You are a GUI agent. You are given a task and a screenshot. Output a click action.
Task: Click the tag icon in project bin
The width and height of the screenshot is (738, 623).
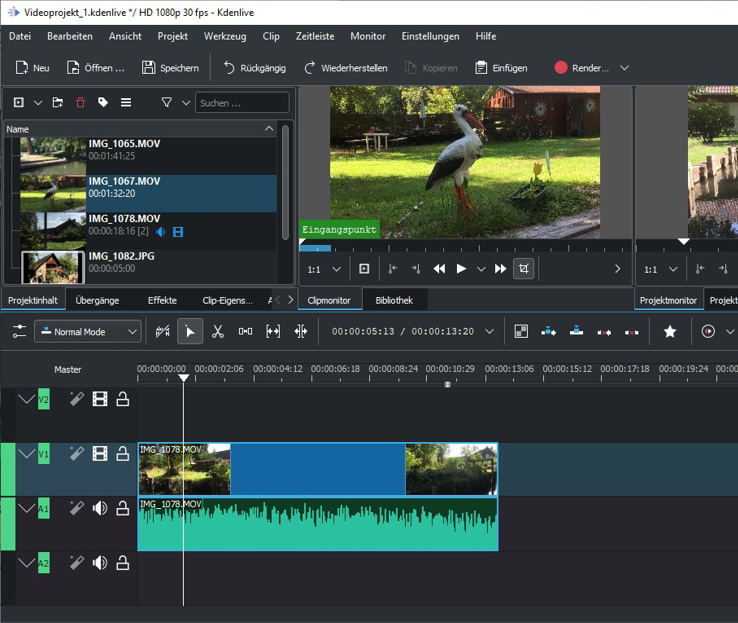tap(103, 102)
